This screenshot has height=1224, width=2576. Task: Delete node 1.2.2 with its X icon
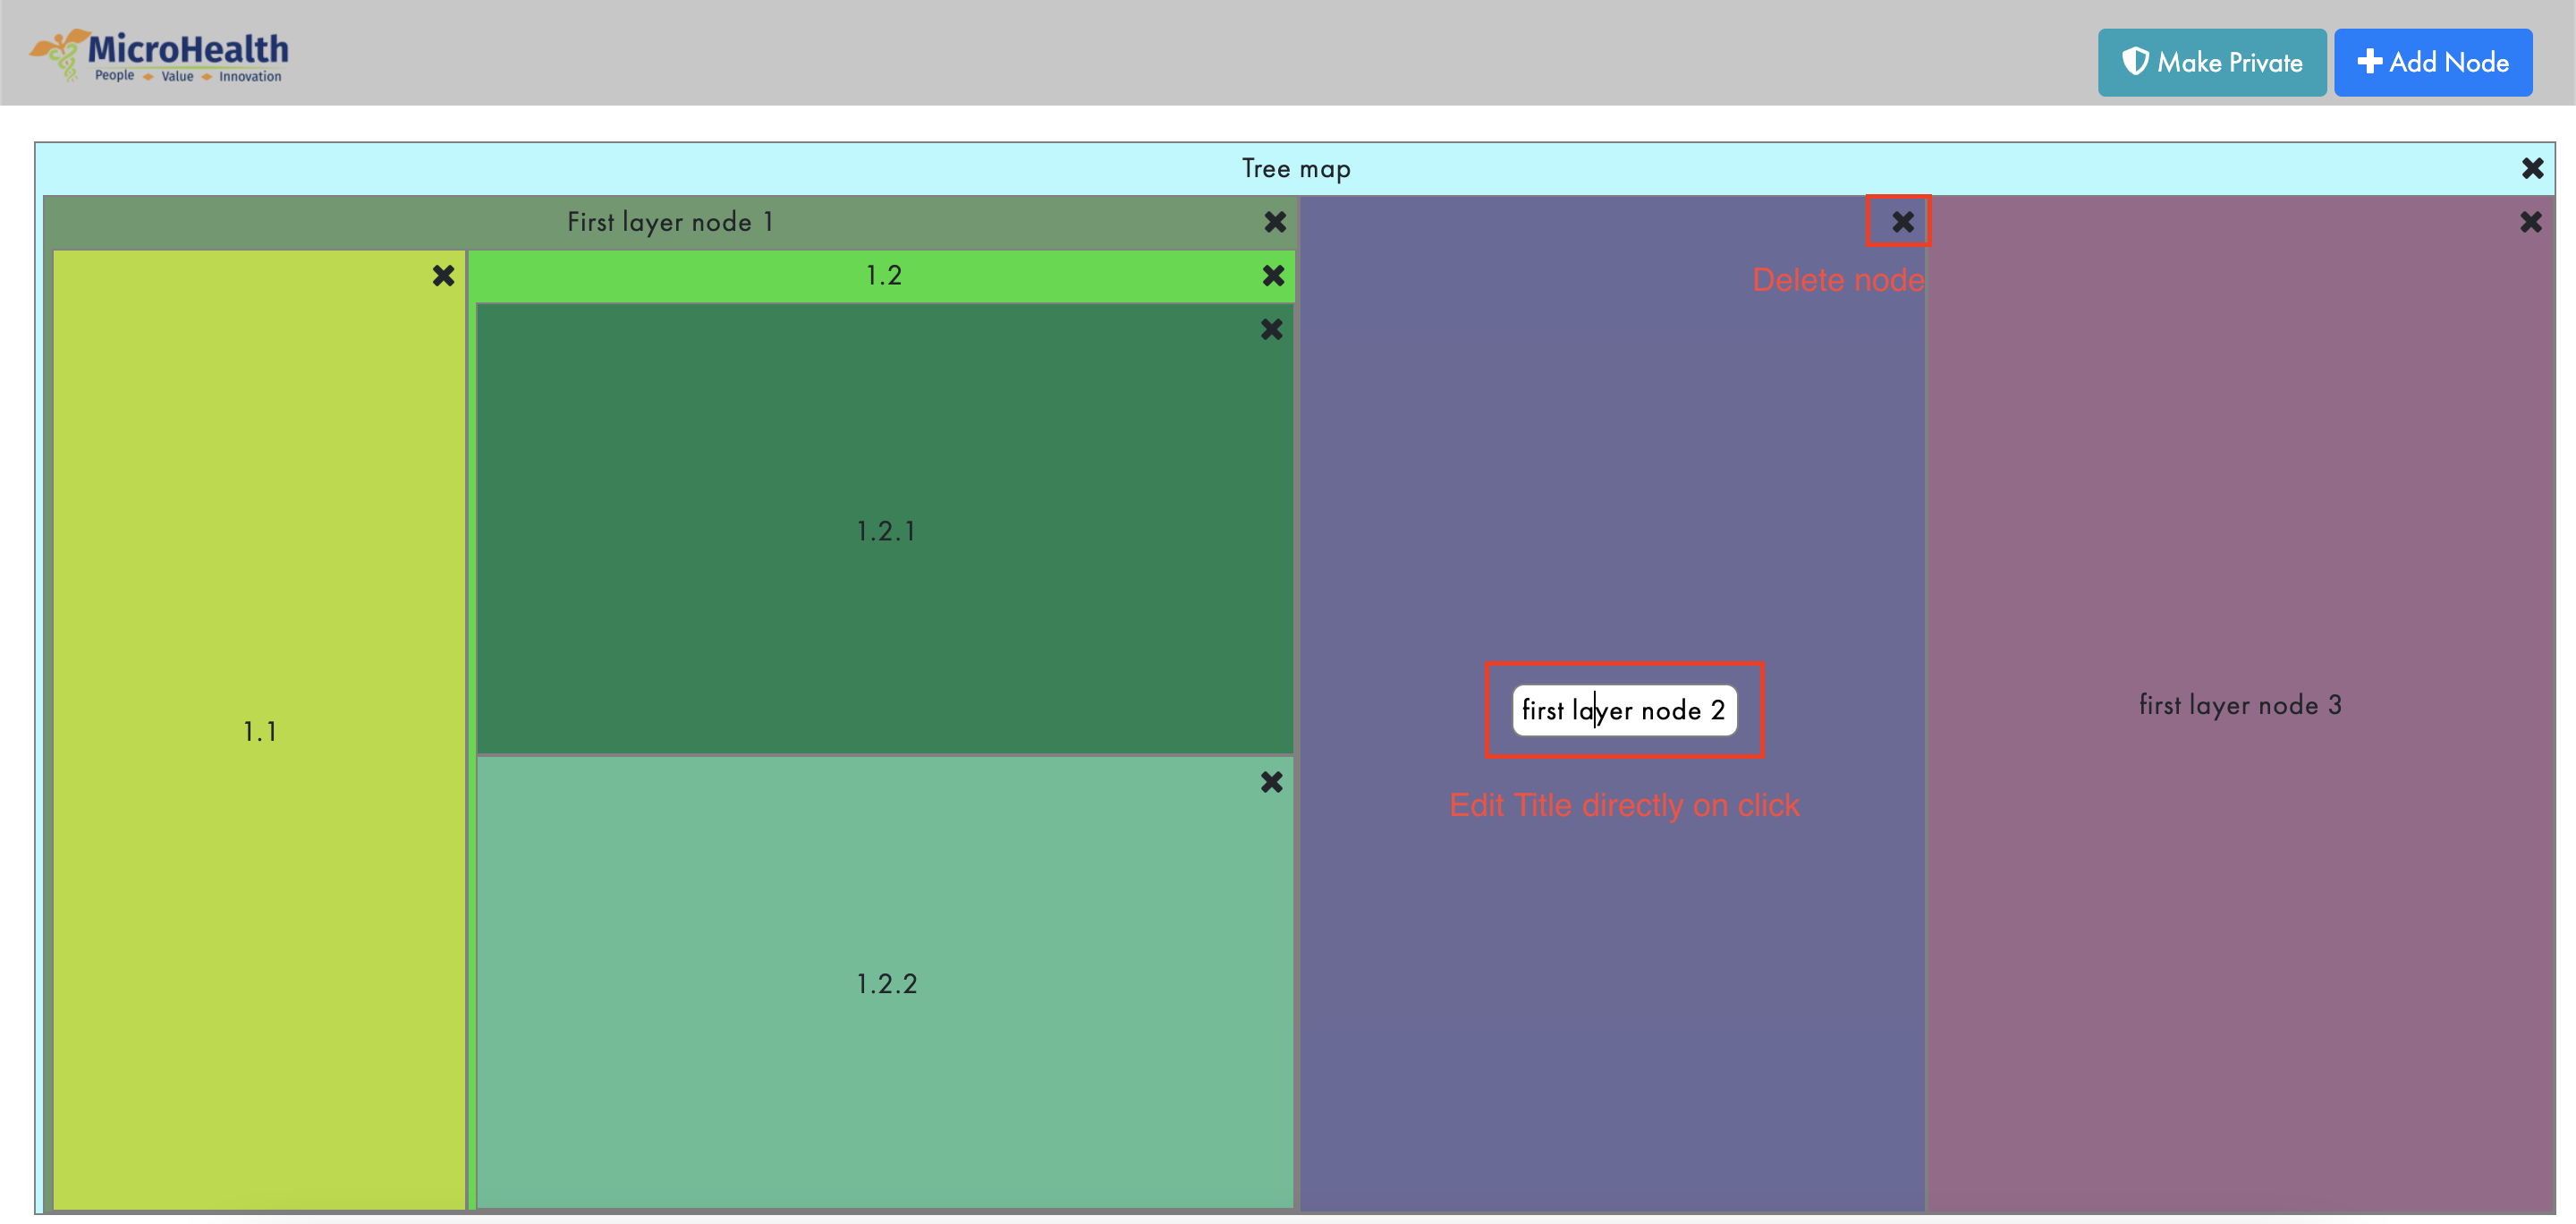[1270, 782]
